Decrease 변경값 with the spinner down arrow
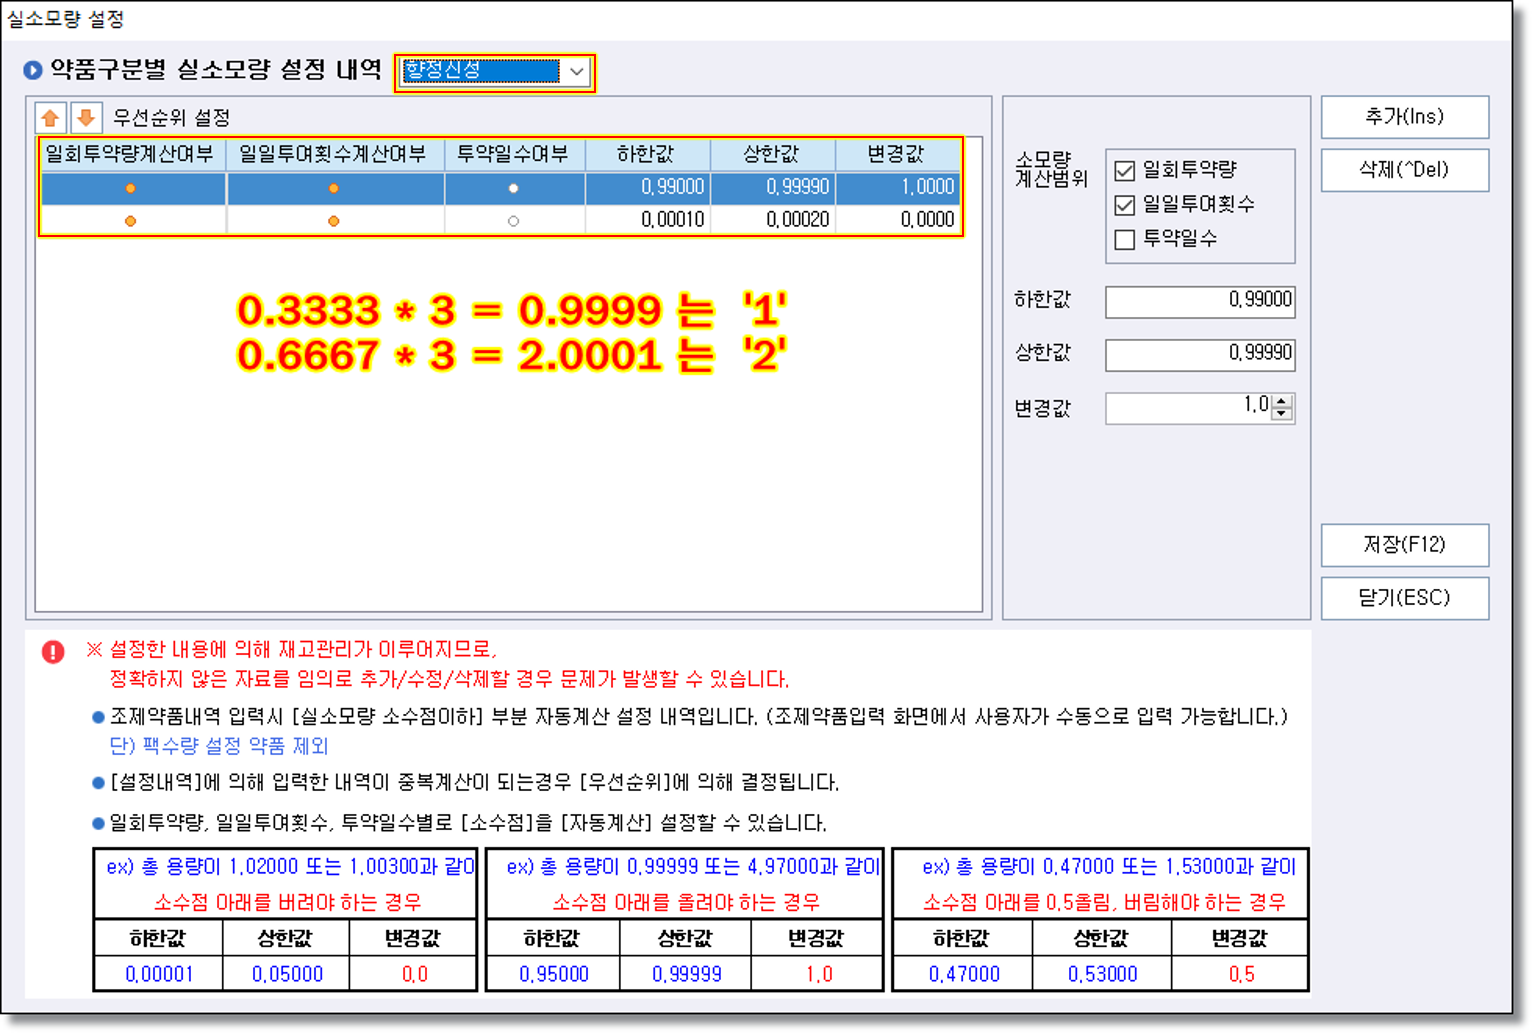Viewport: 1532px width, 1033px height. coord(1282,414)
